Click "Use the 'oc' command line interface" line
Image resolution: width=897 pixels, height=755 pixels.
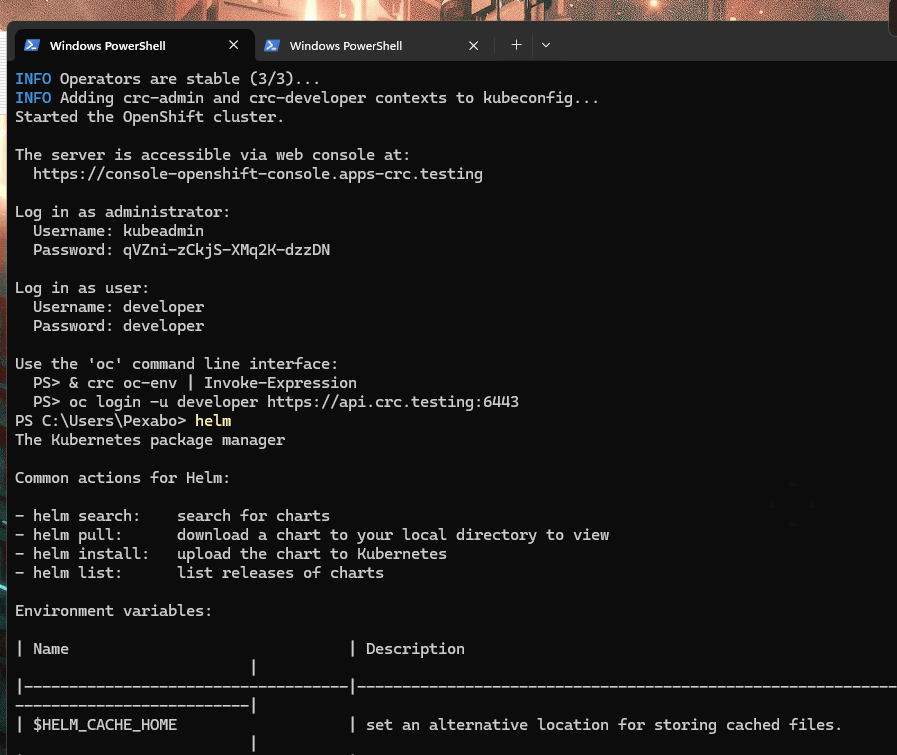[x=176, y=364]
